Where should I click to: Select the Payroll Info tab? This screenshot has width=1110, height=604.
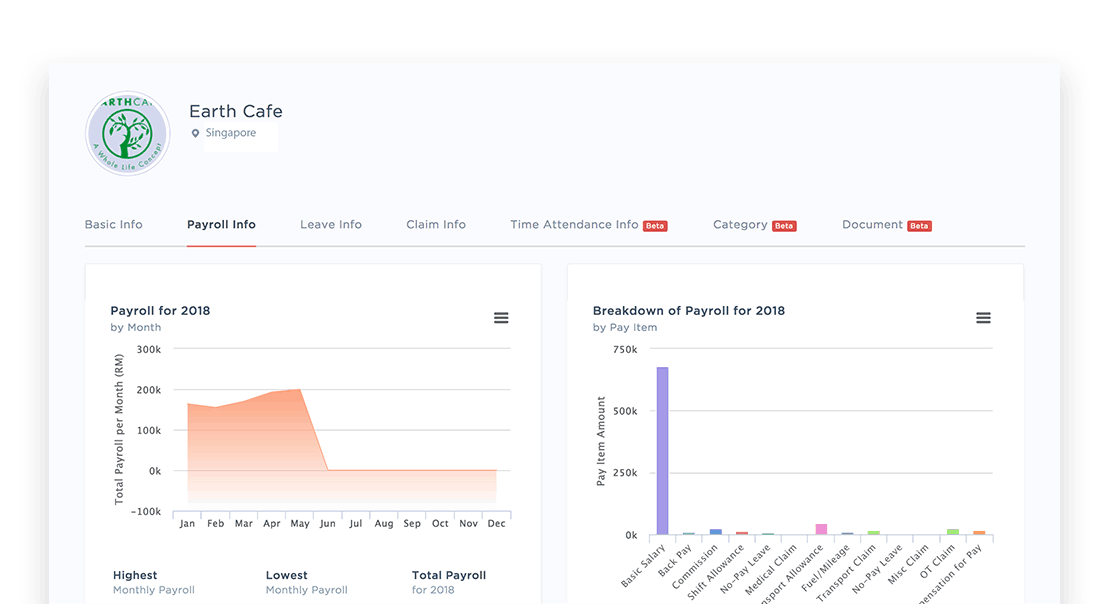[x=222, y=224]
